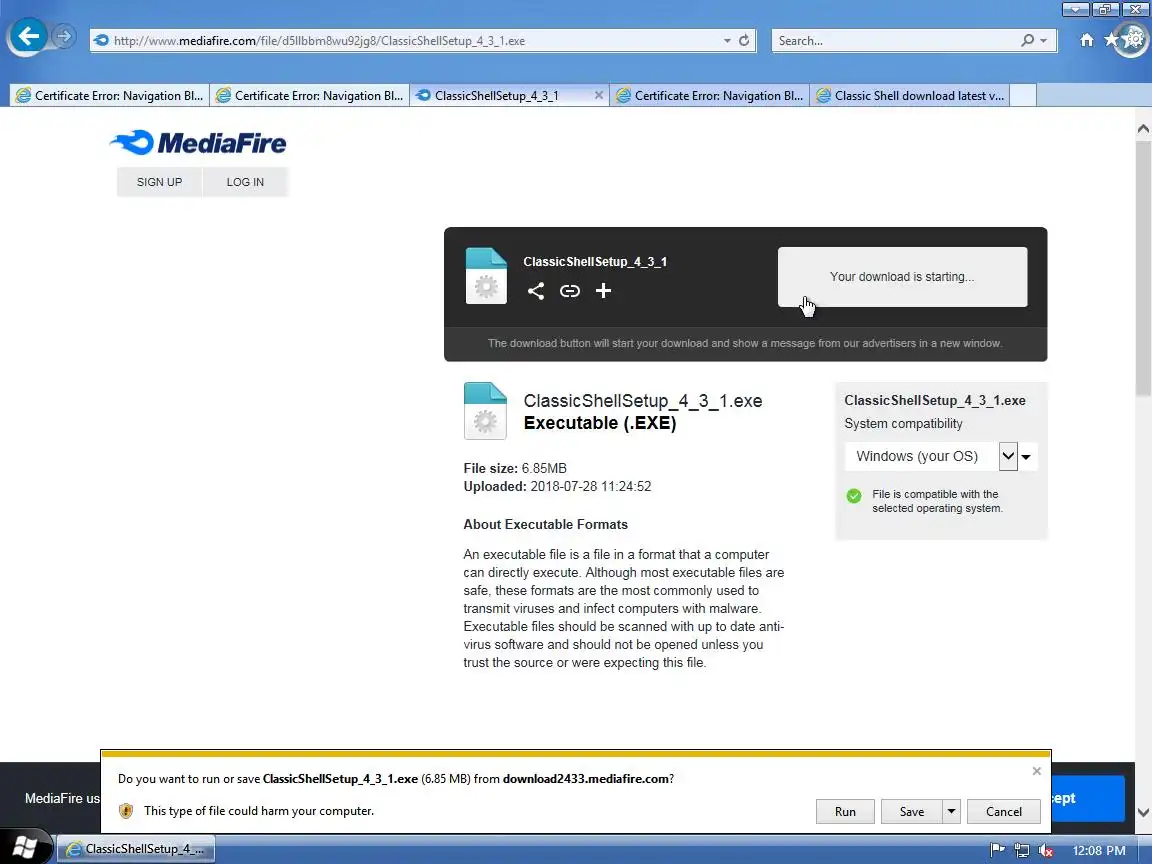Viewport: 1152px width, 864px height.
Task: Open the Windows (your OS) dropdown
Action: pos(940,456)
